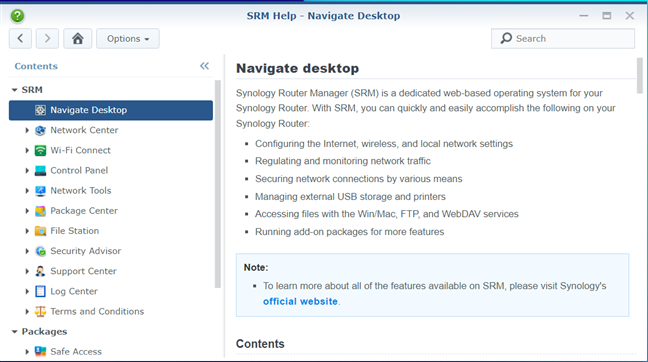Expand the Security Advisor tree node
The height and width of the screenshot is (362, 648).
pyautogui.click(x=27, y=251)
